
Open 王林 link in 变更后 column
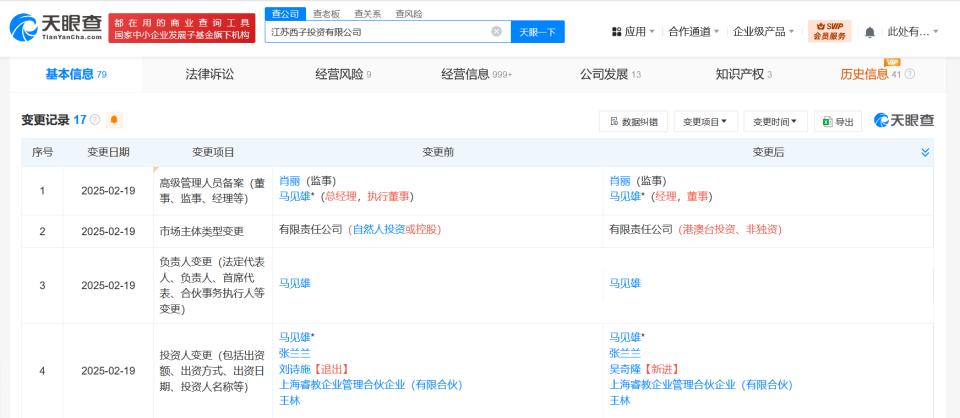pos(620,401)
